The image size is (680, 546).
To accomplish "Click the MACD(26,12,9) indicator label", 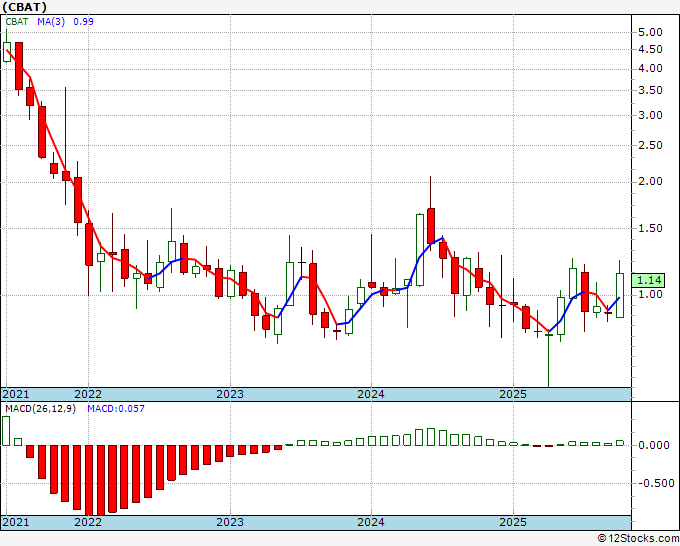I will pyautogui.click(x=40, y=409).
